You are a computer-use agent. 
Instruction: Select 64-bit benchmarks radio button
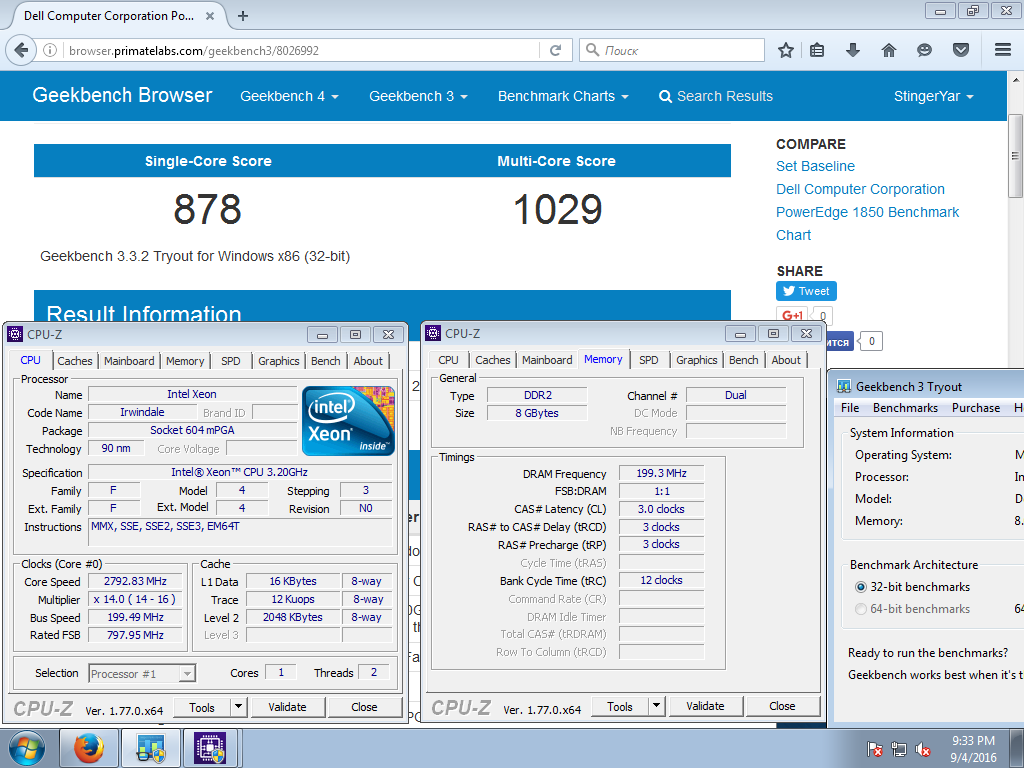pyautogui.click(x=861, y=609)
